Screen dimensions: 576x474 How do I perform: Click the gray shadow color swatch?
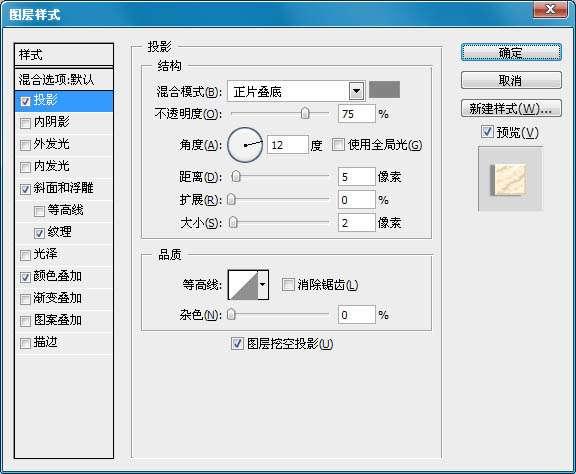pyautogui.click(x=384, y=90)
